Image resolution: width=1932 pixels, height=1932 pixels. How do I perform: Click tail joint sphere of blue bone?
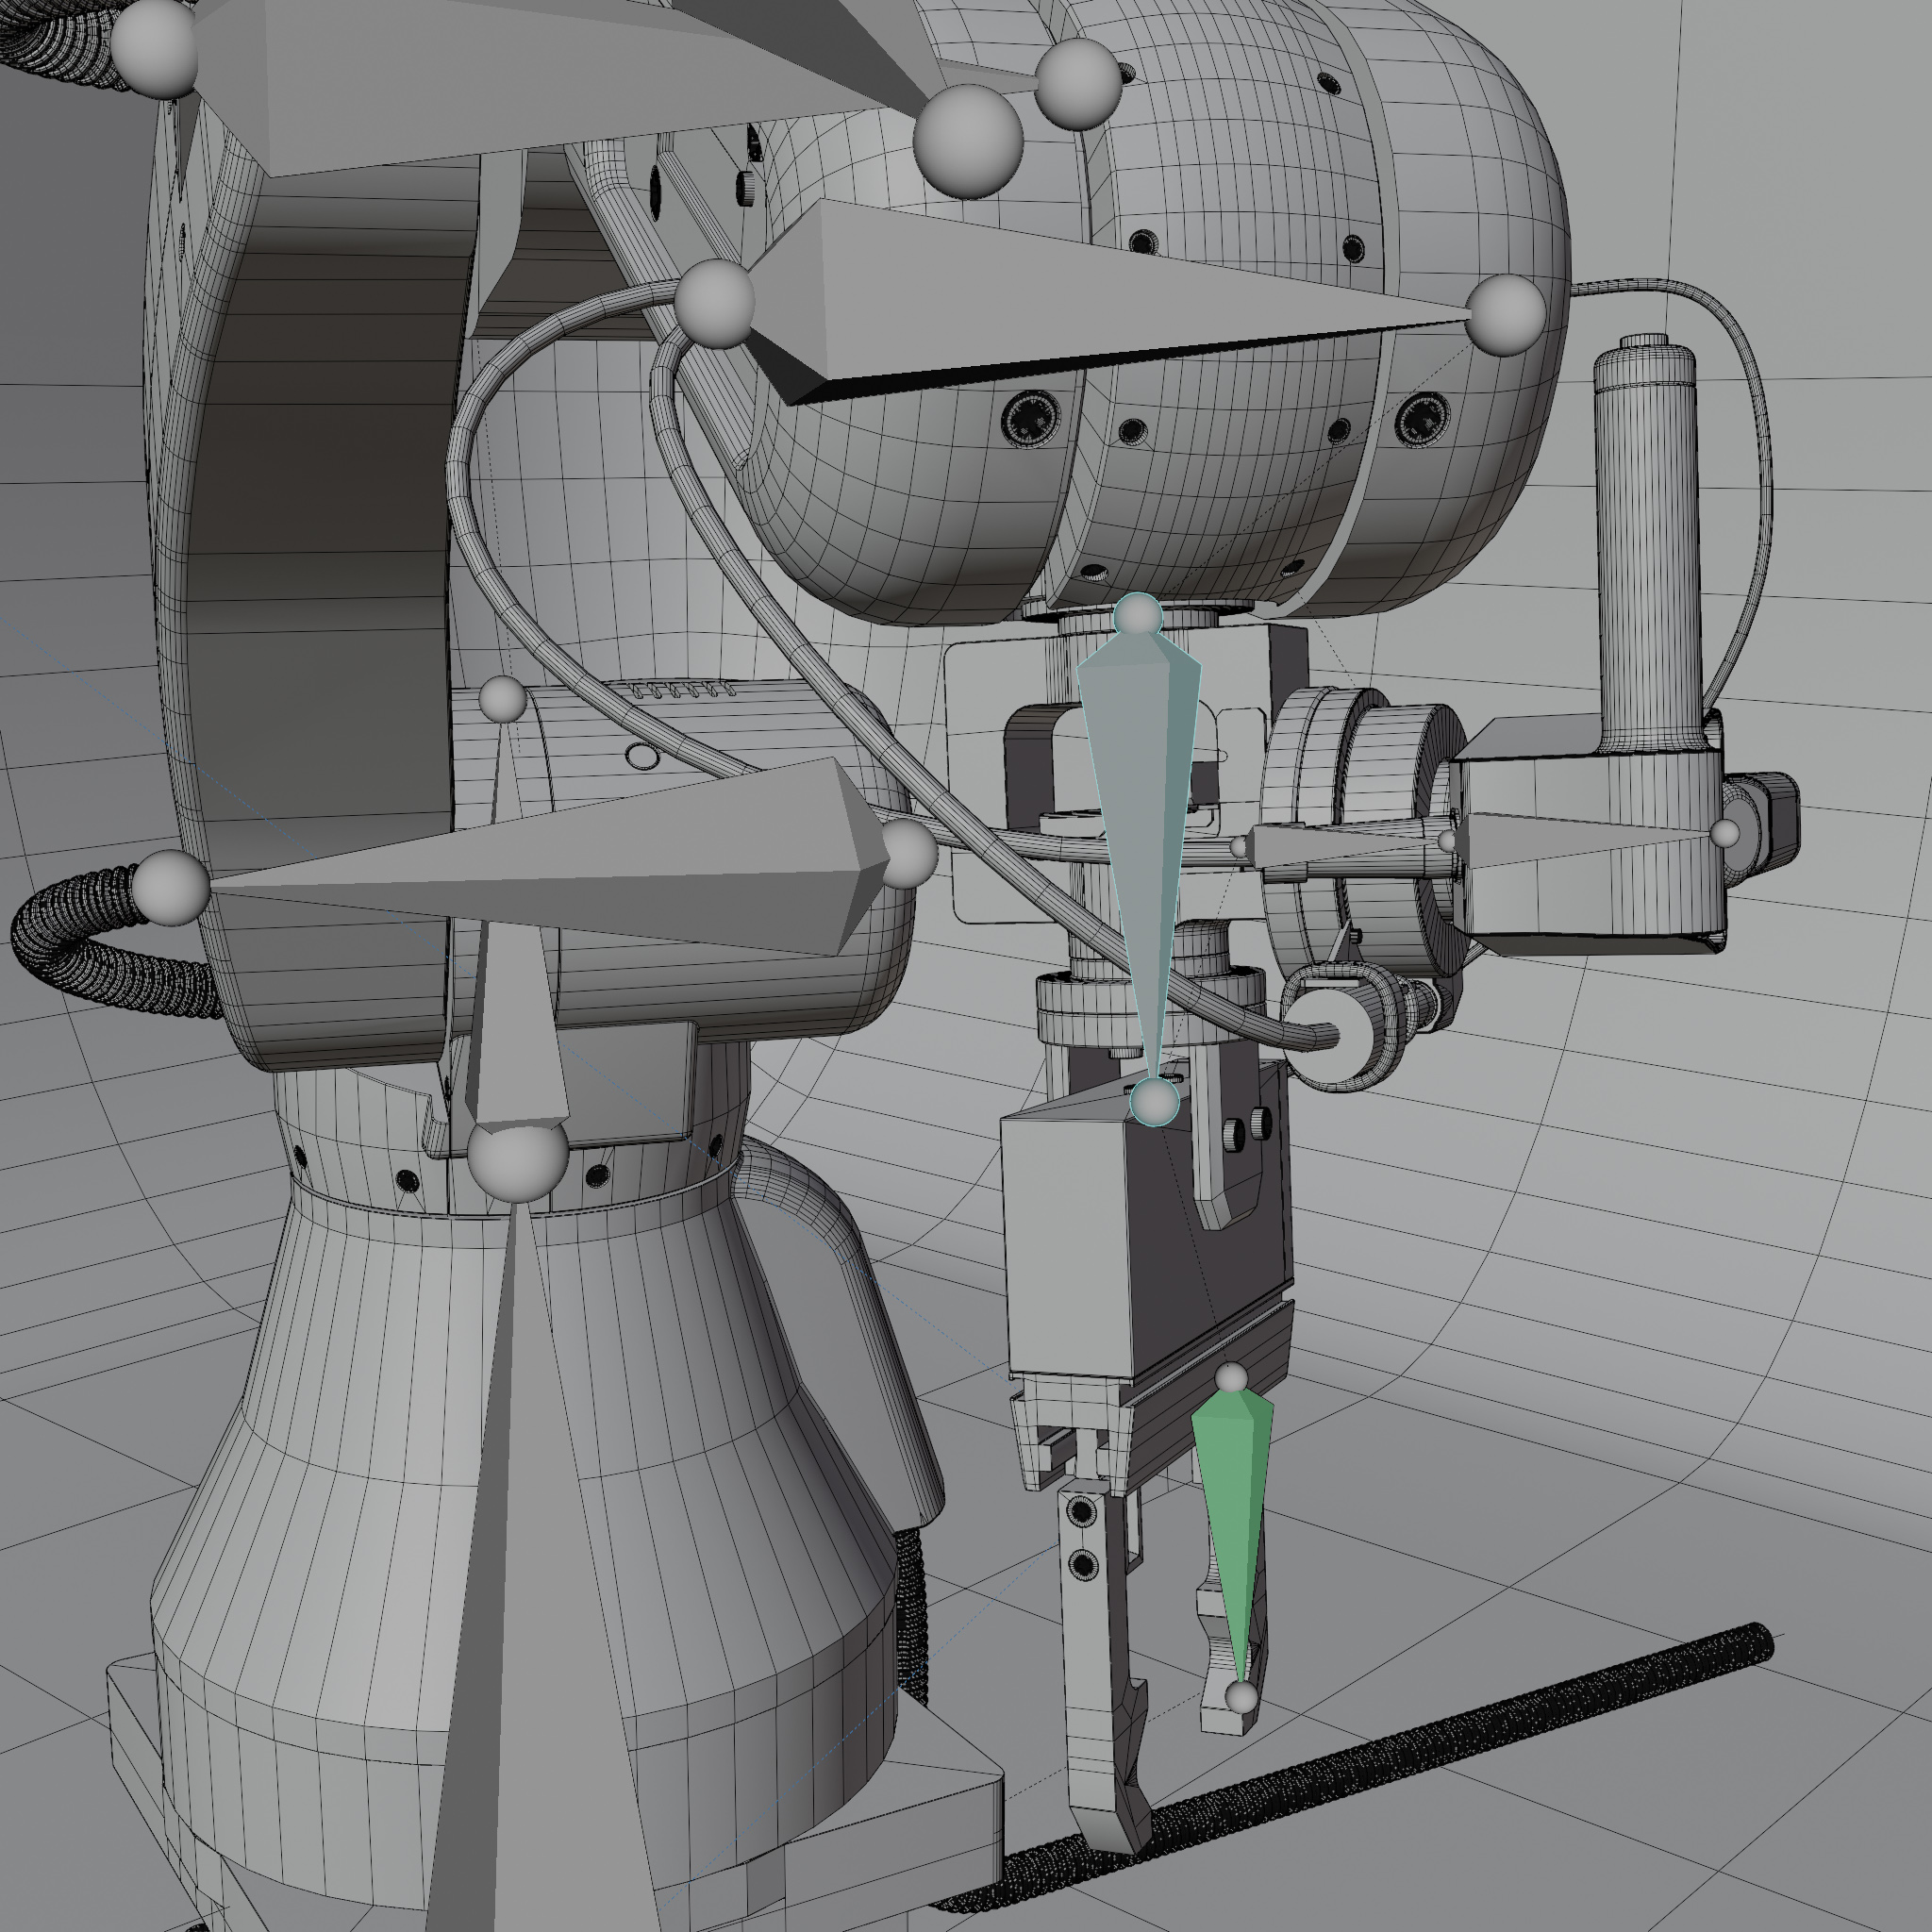click(x=1155, y=1102)
